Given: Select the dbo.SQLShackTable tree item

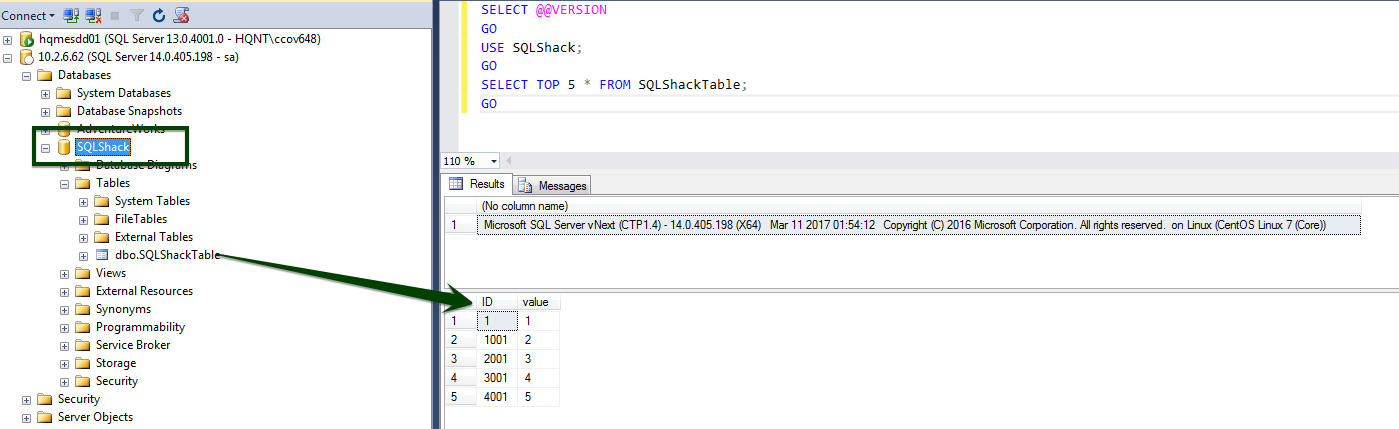Looking at the screenshot, I should pyautogui.click(x=167, y=255).
